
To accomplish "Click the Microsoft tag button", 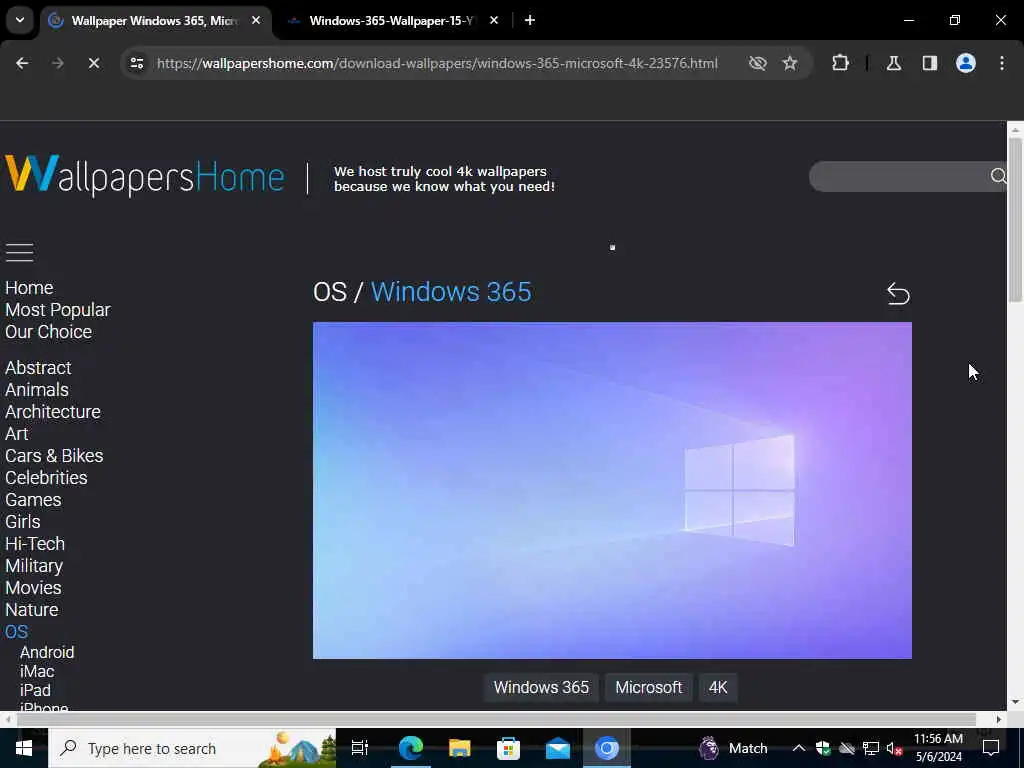I will tap(648, 688).
